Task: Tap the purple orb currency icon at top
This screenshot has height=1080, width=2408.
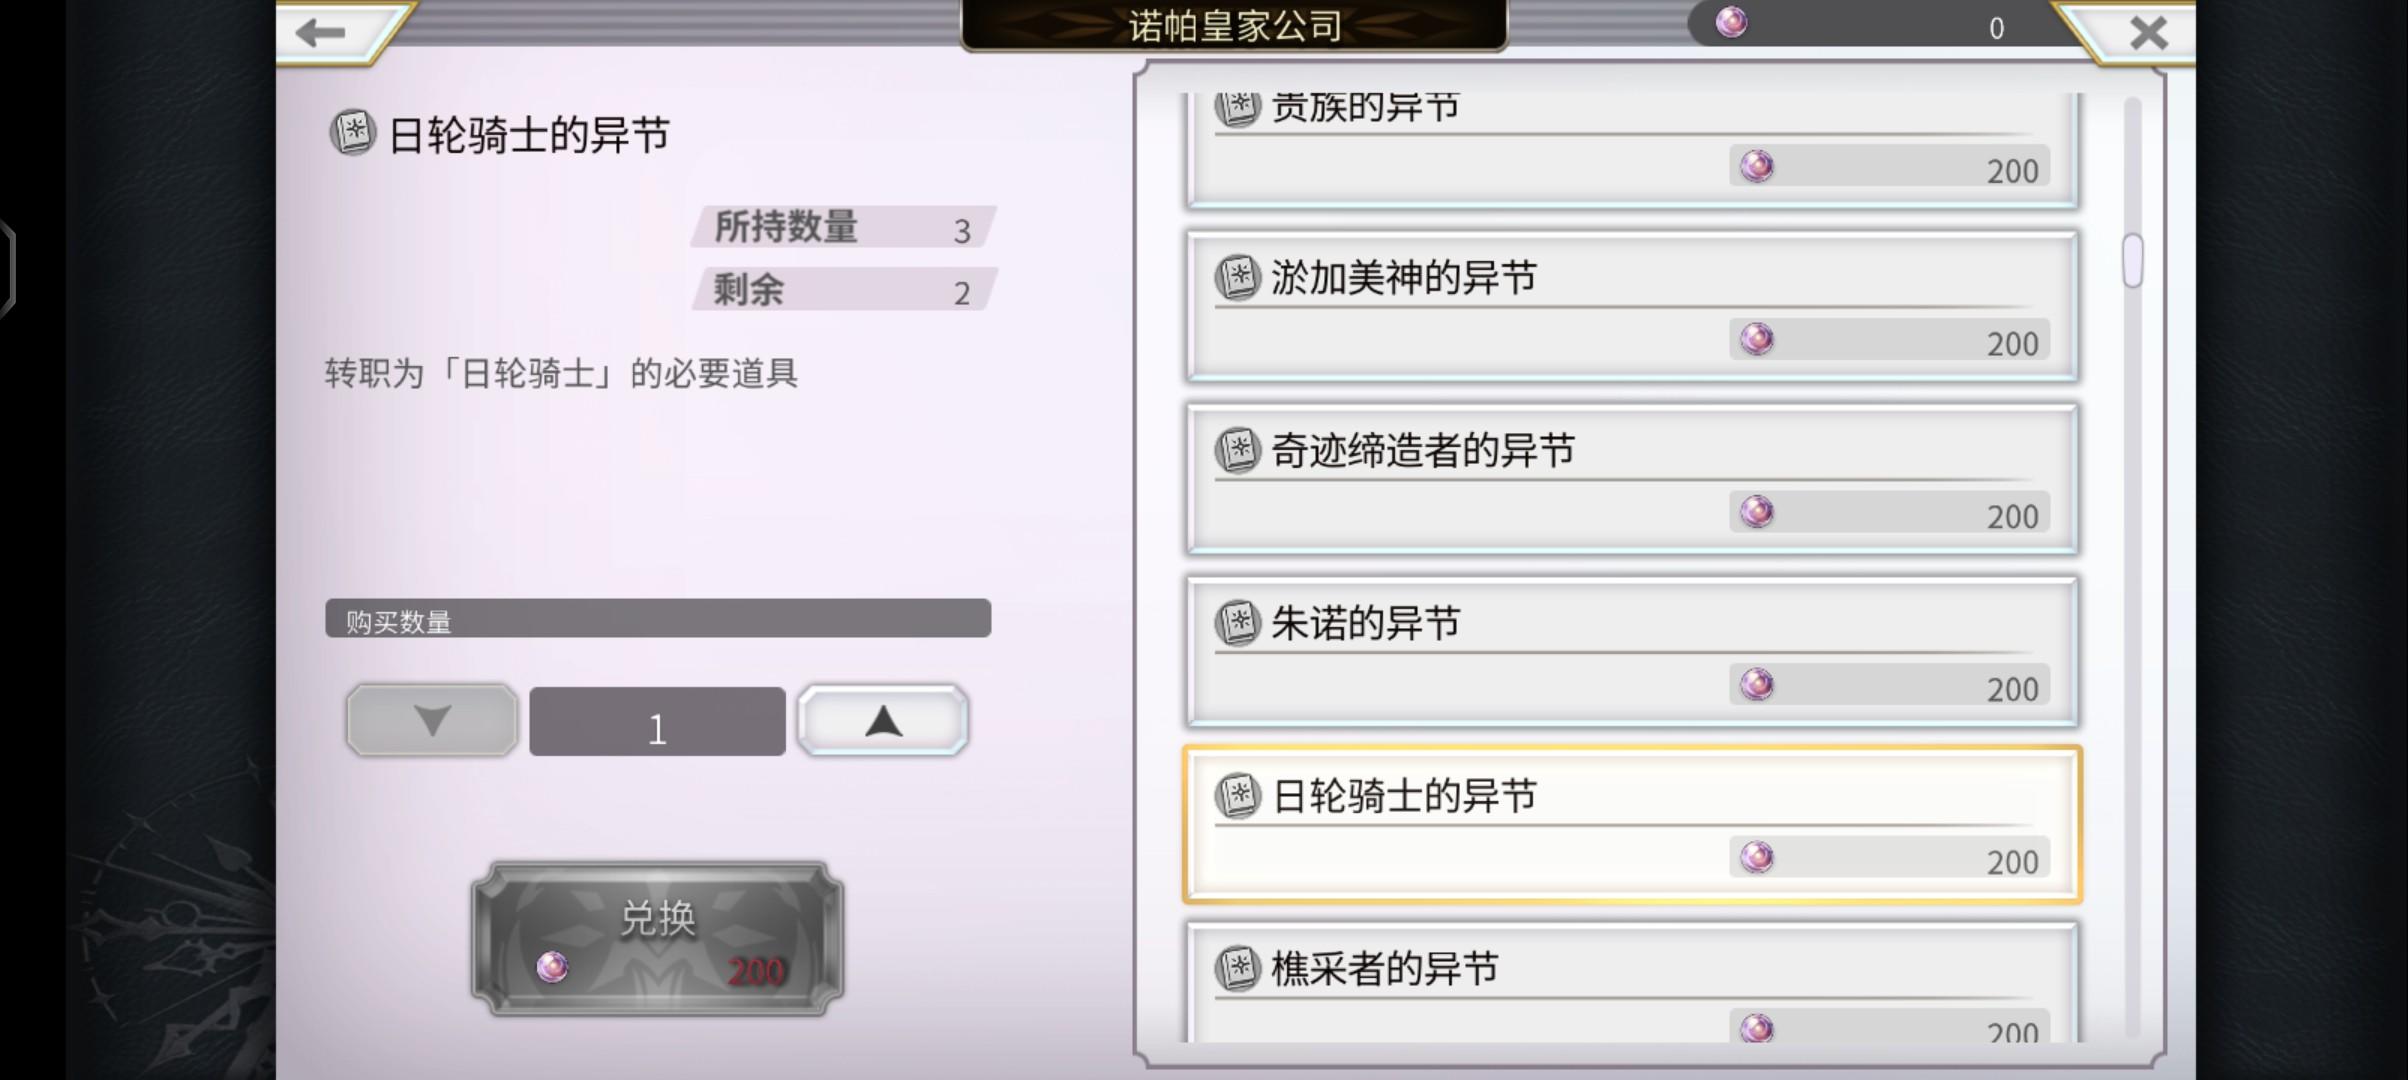Action: [x=1731, y=22]
